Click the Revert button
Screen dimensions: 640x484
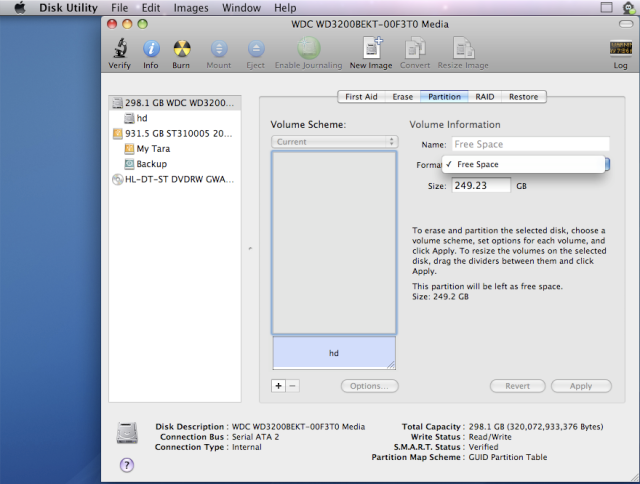(x=518, y=386)
